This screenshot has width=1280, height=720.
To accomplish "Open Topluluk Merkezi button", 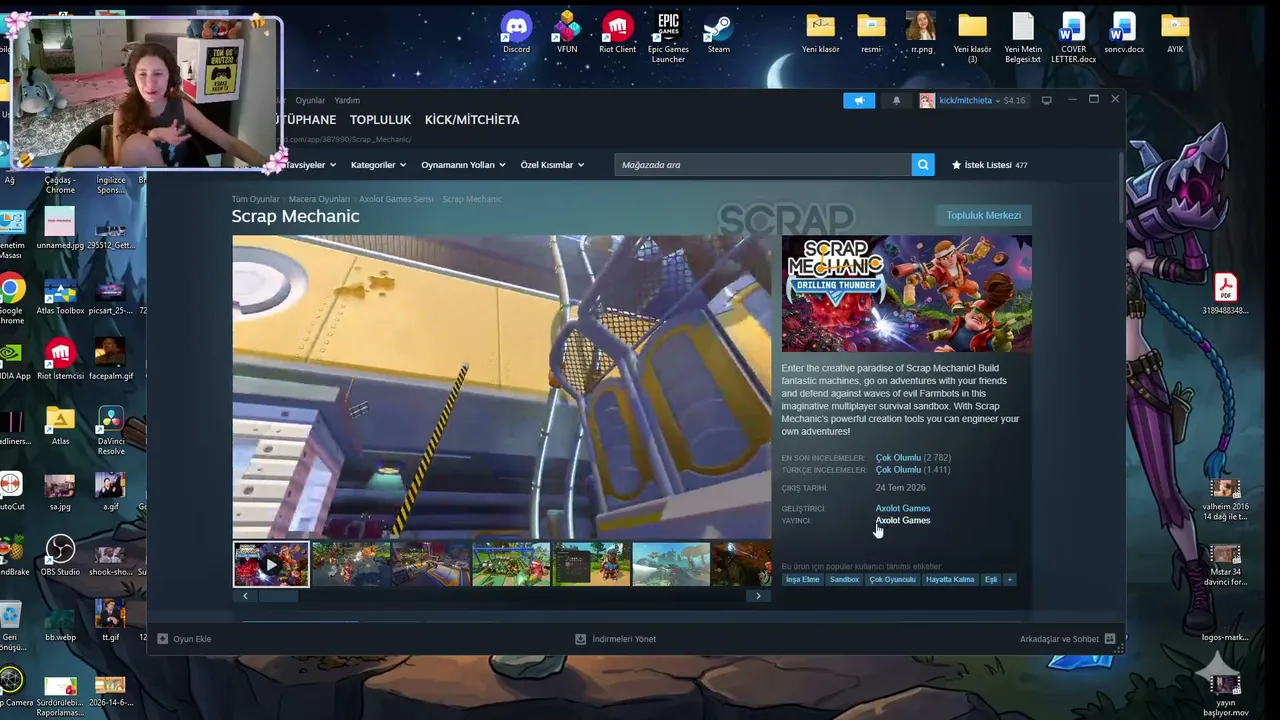I will (x=984, y=215).
